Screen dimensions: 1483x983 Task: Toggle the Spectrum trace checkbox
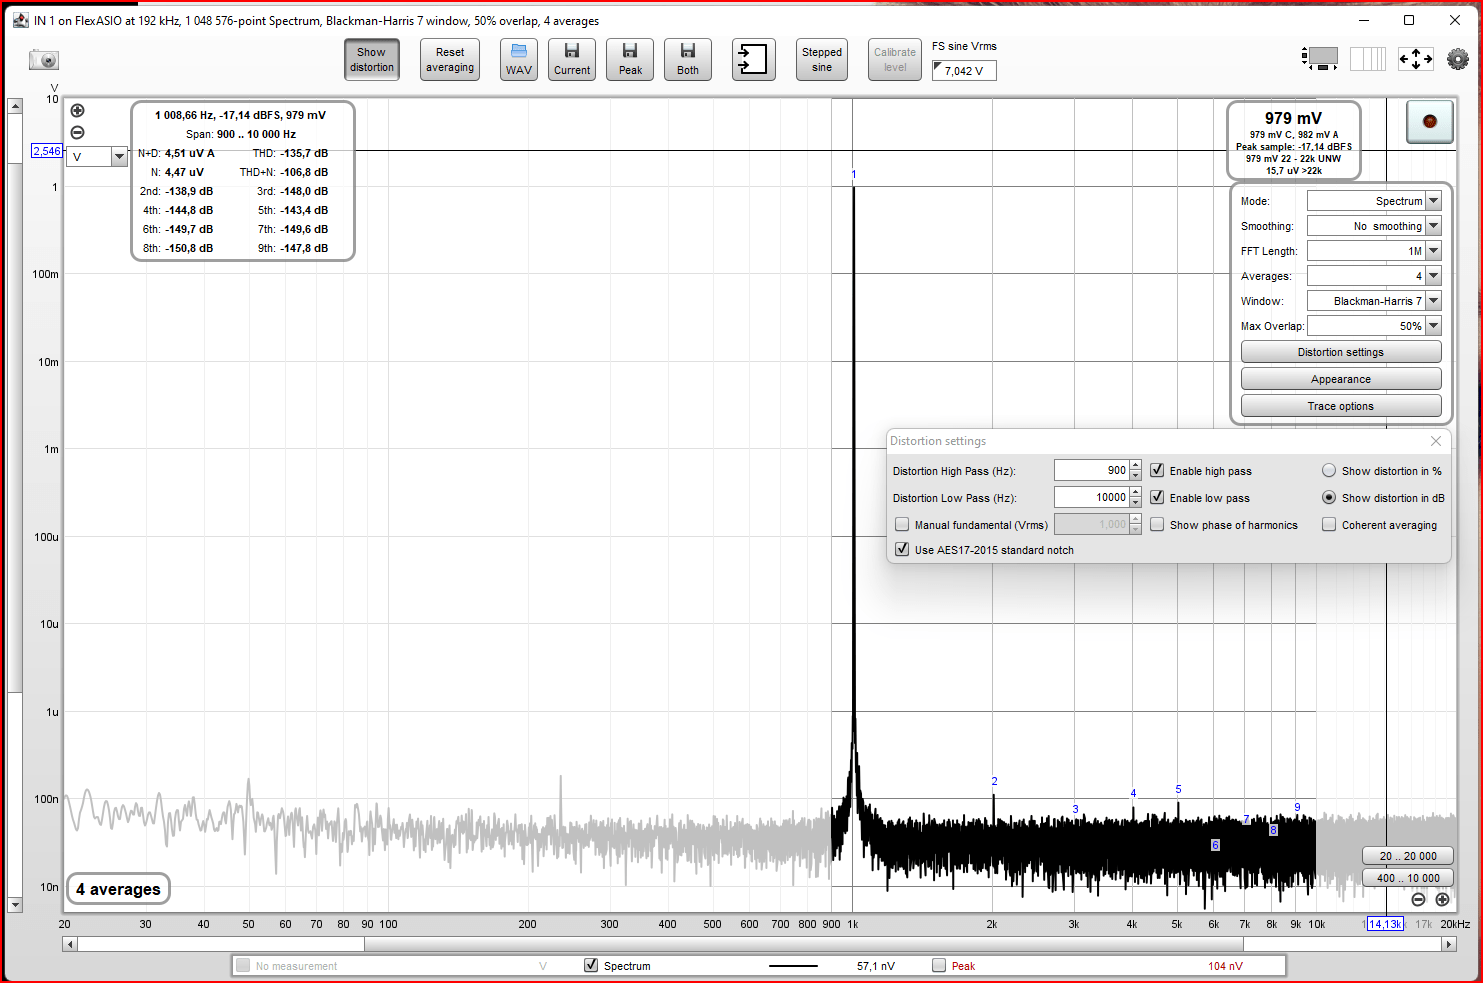point(591,965)
